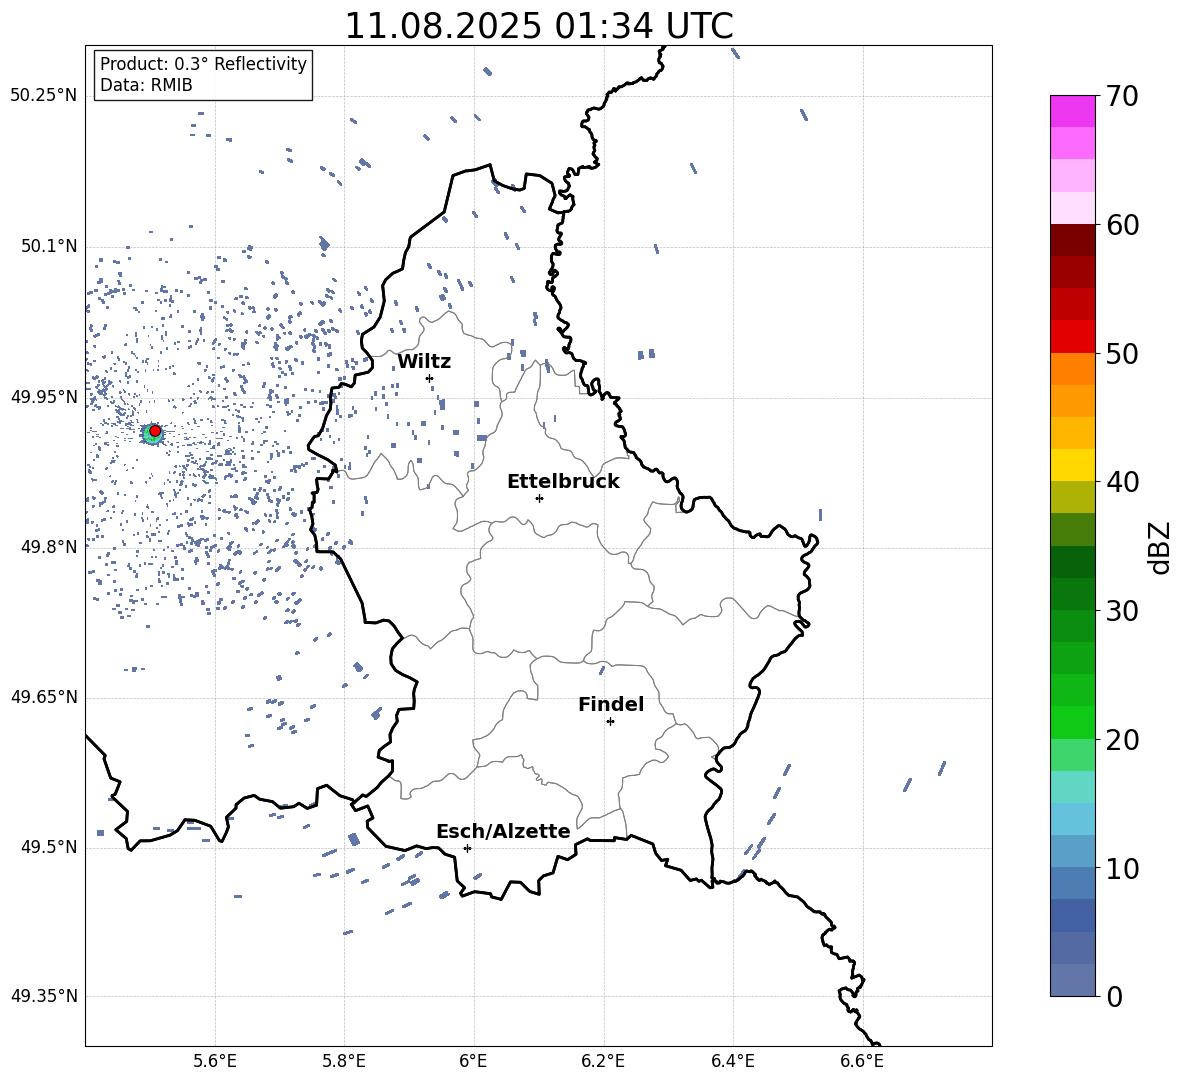Click the yellow colorbar segment above 40

tap(1073, 466)
